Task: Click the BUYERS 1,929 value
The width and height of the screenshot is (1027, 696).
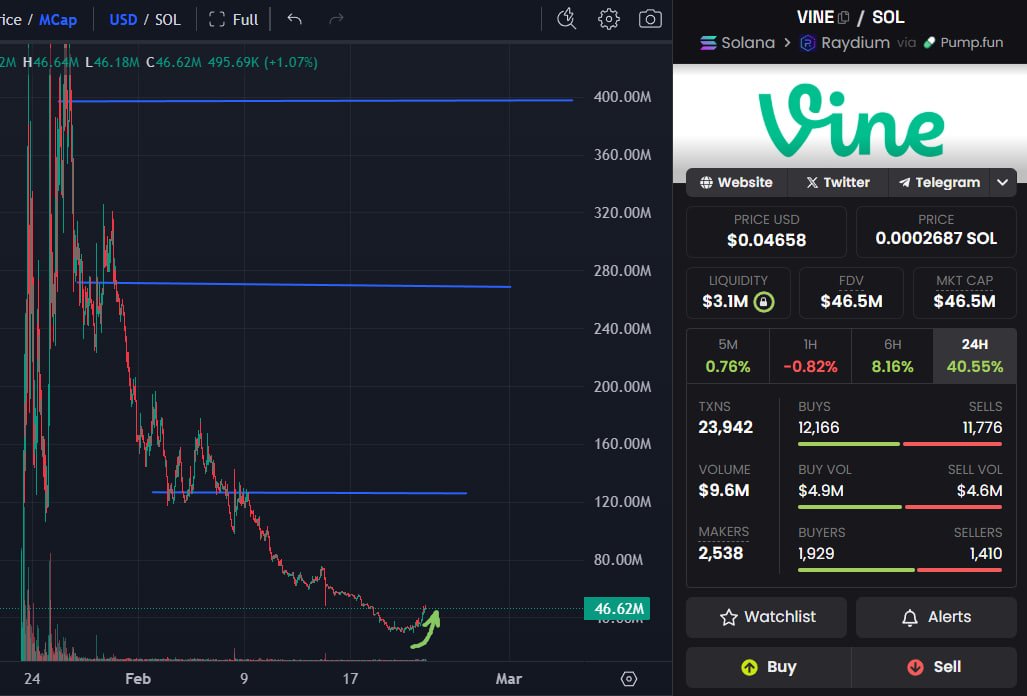Action: point(816,554)
